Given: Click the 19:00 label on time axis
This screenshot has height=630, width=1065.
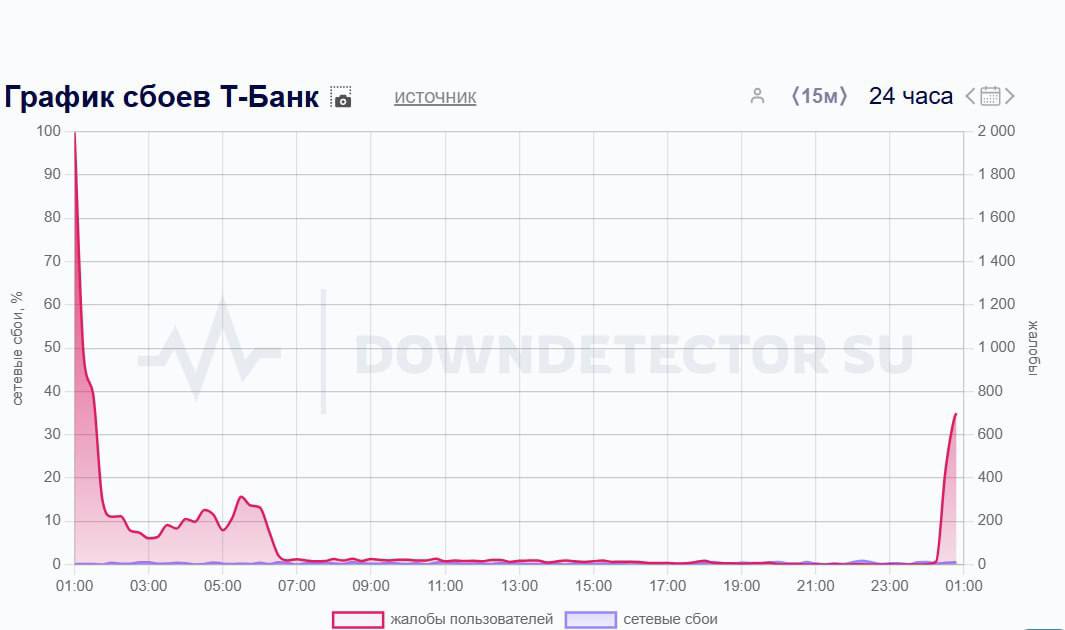Looking at the screenshot, I should pyautogui.click(x=741, y=586).
